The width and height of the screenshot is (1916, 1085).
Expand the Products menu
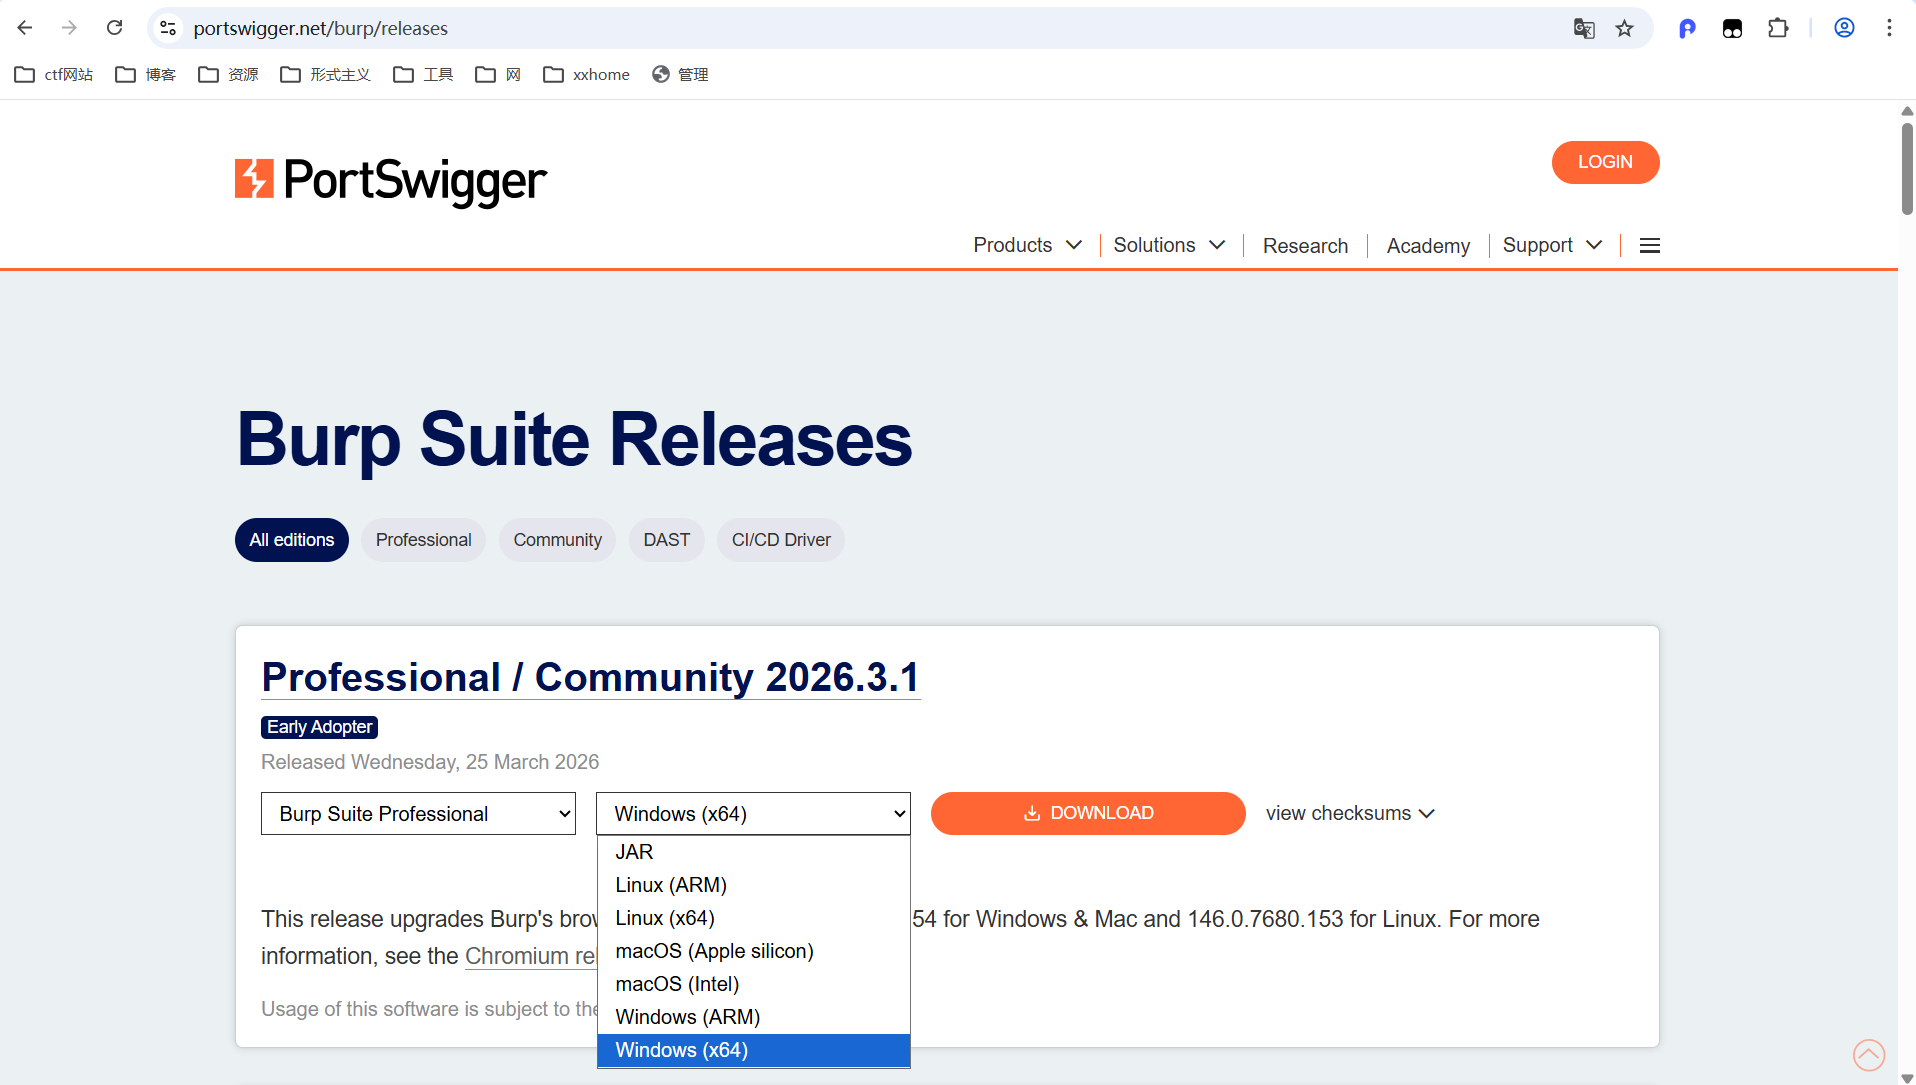[x=1028, y=246]
